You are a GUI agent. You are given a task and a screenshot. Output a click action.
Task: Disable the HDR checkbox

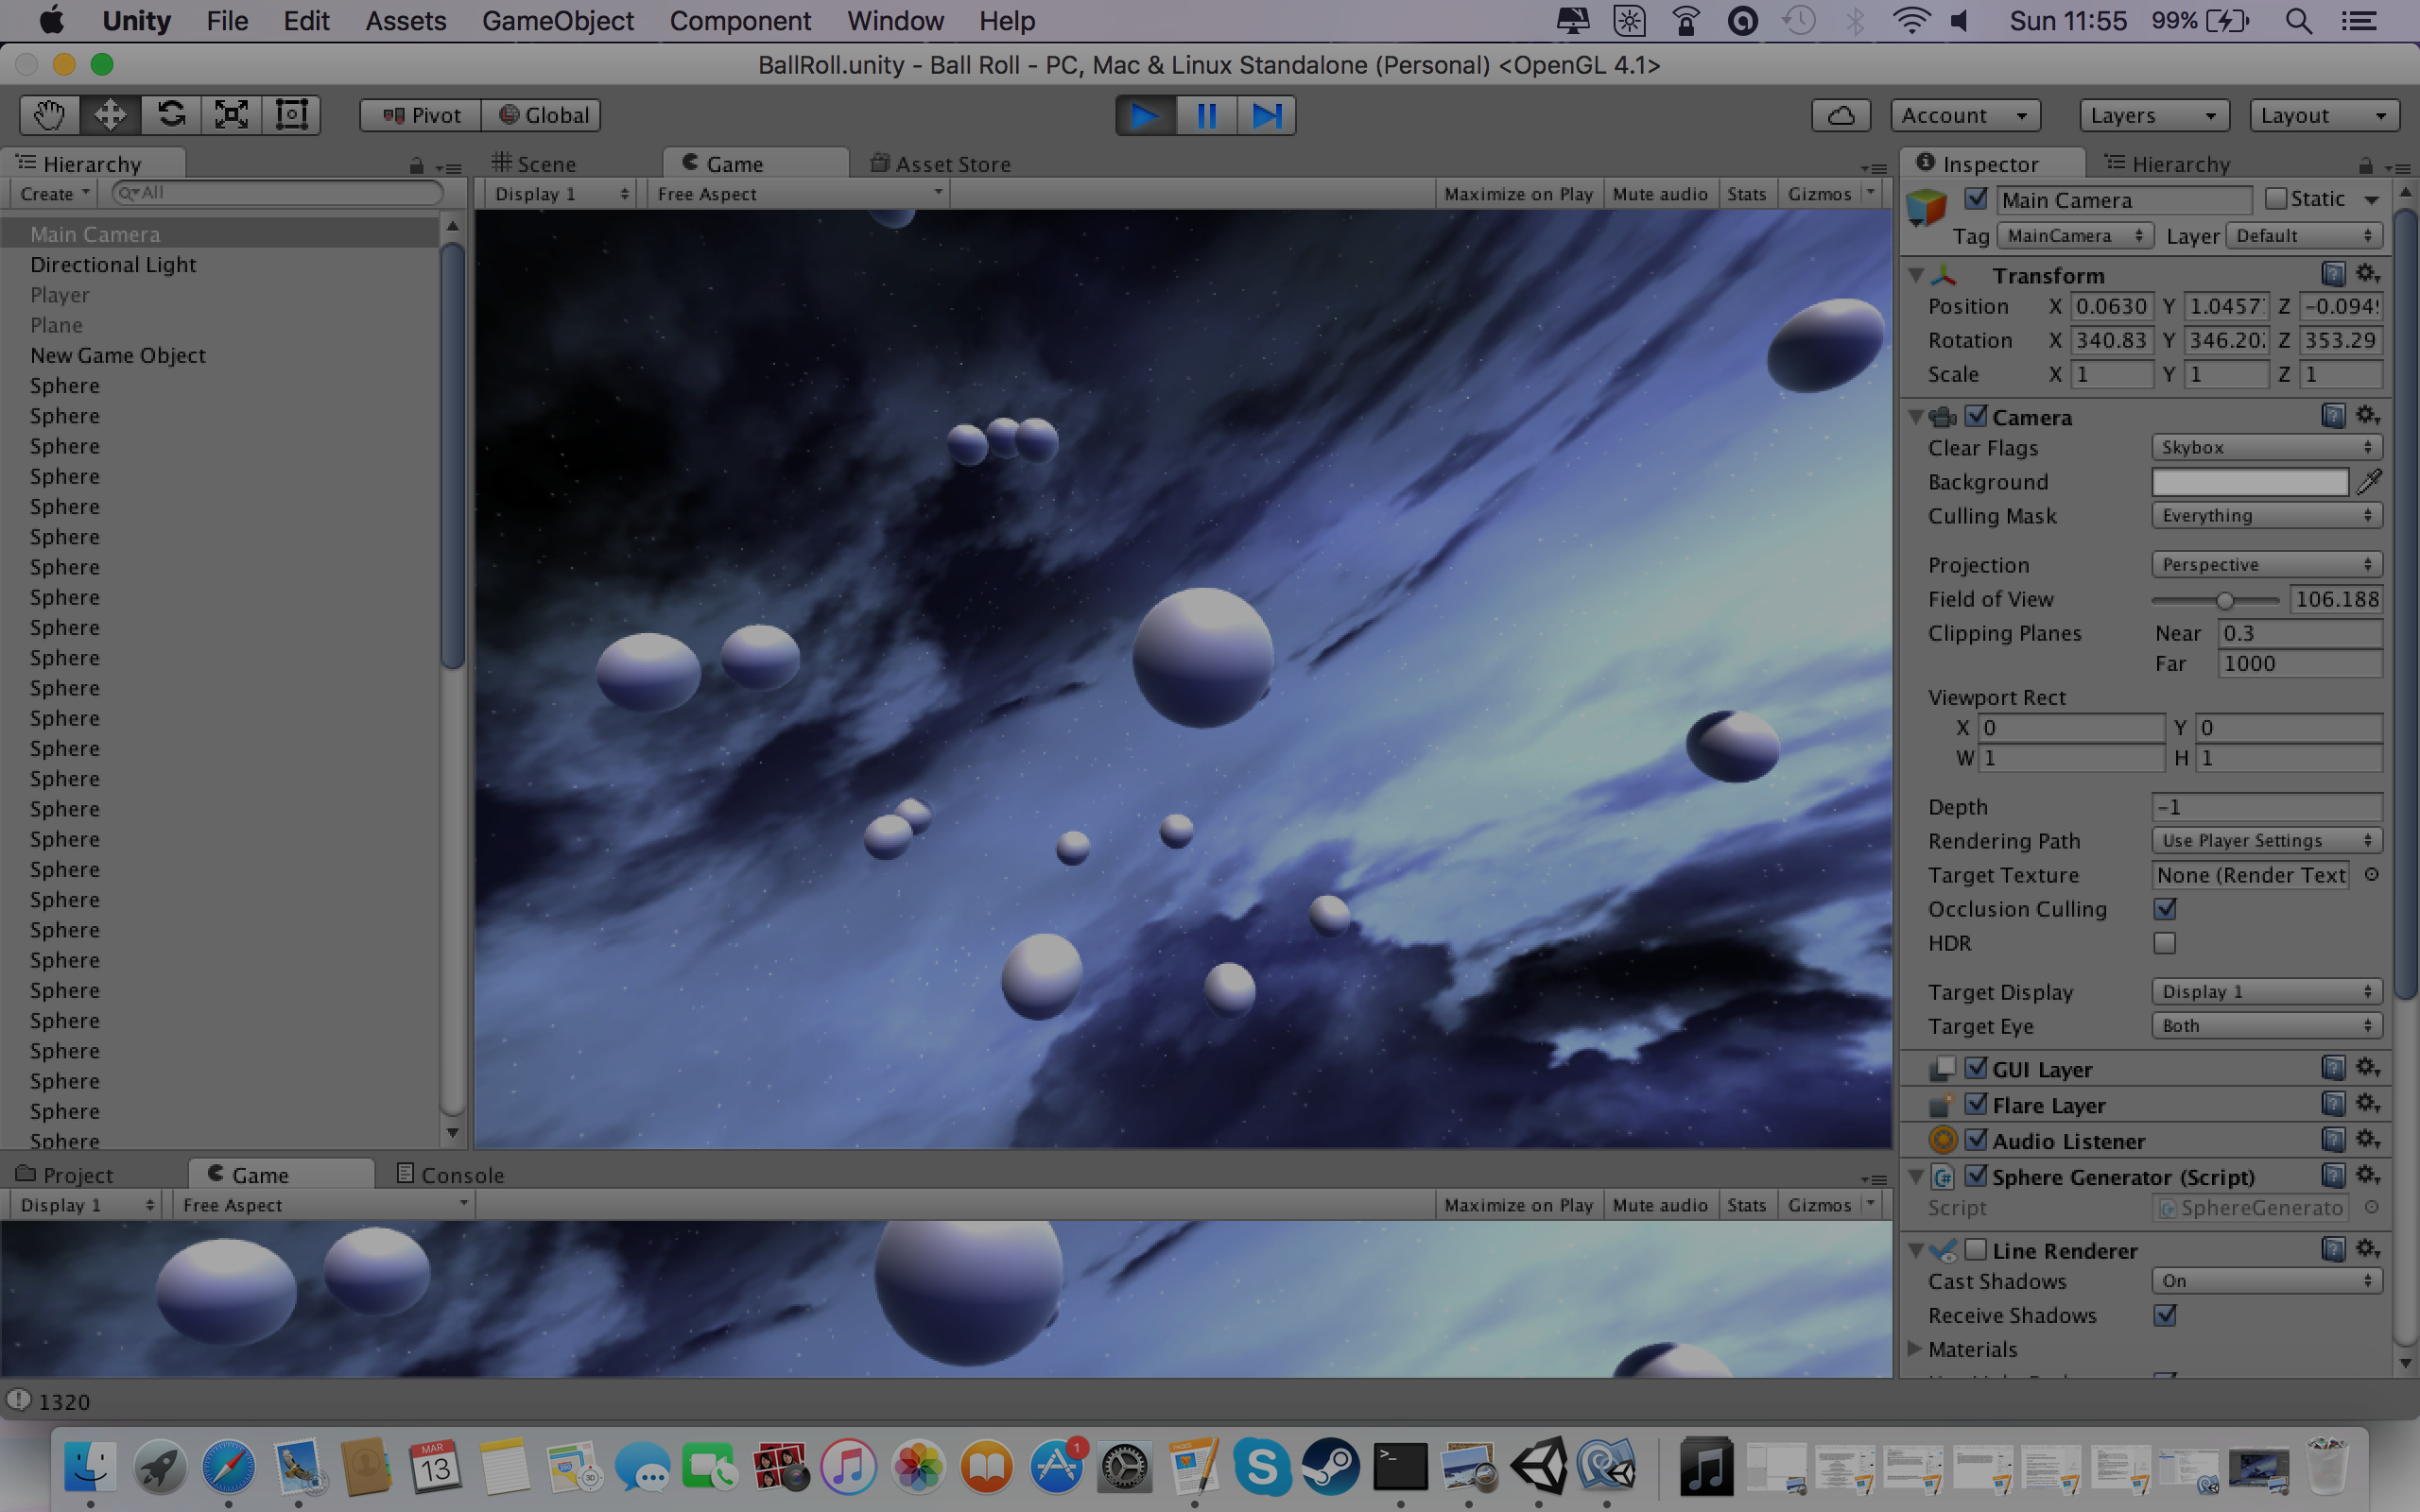(2165, 943)
